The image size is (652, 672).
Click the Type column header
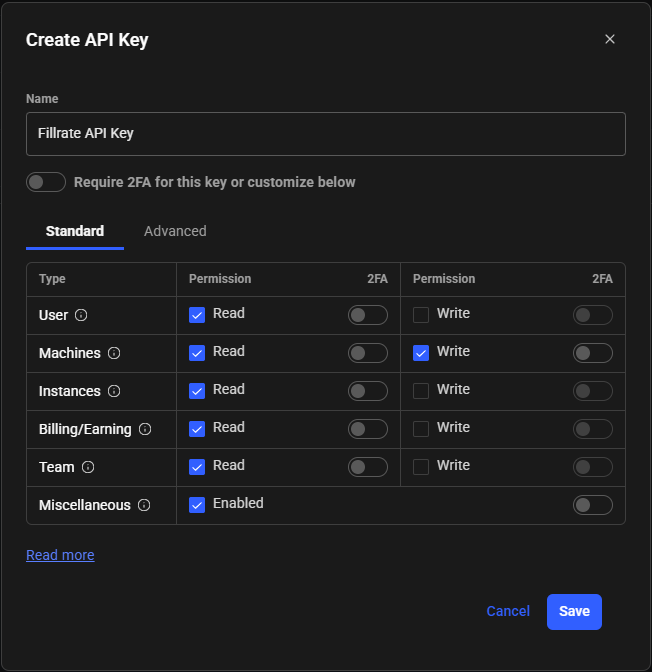pyautogui.click(x=52, y=279)
